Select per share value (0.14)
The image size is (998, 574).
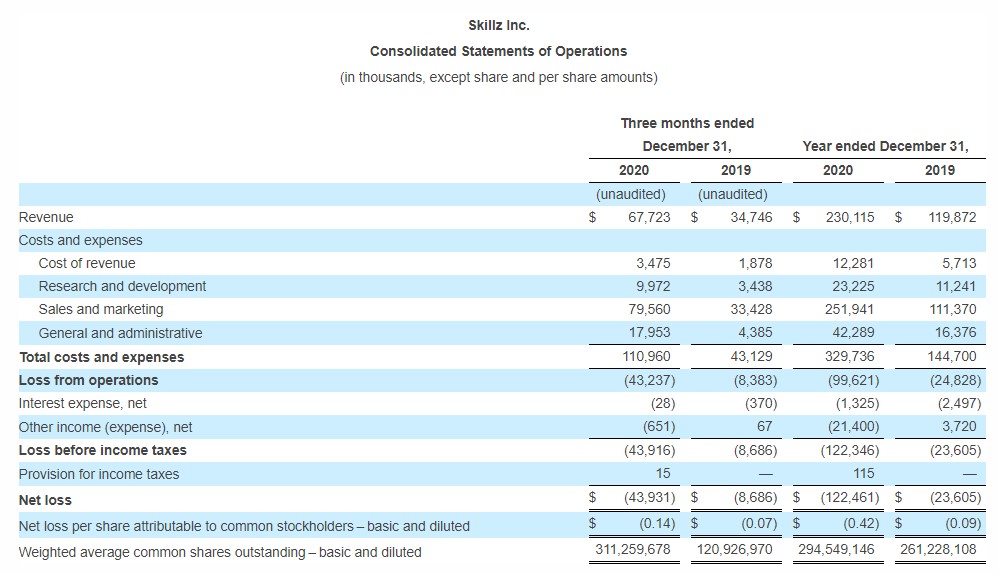(x=657, y=524)
